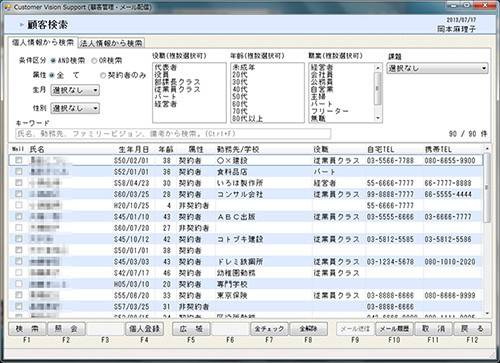The height and width of the screenshot is (363, 500).
Task: Open the 課題 dropdown
Action: coord(437,69)
